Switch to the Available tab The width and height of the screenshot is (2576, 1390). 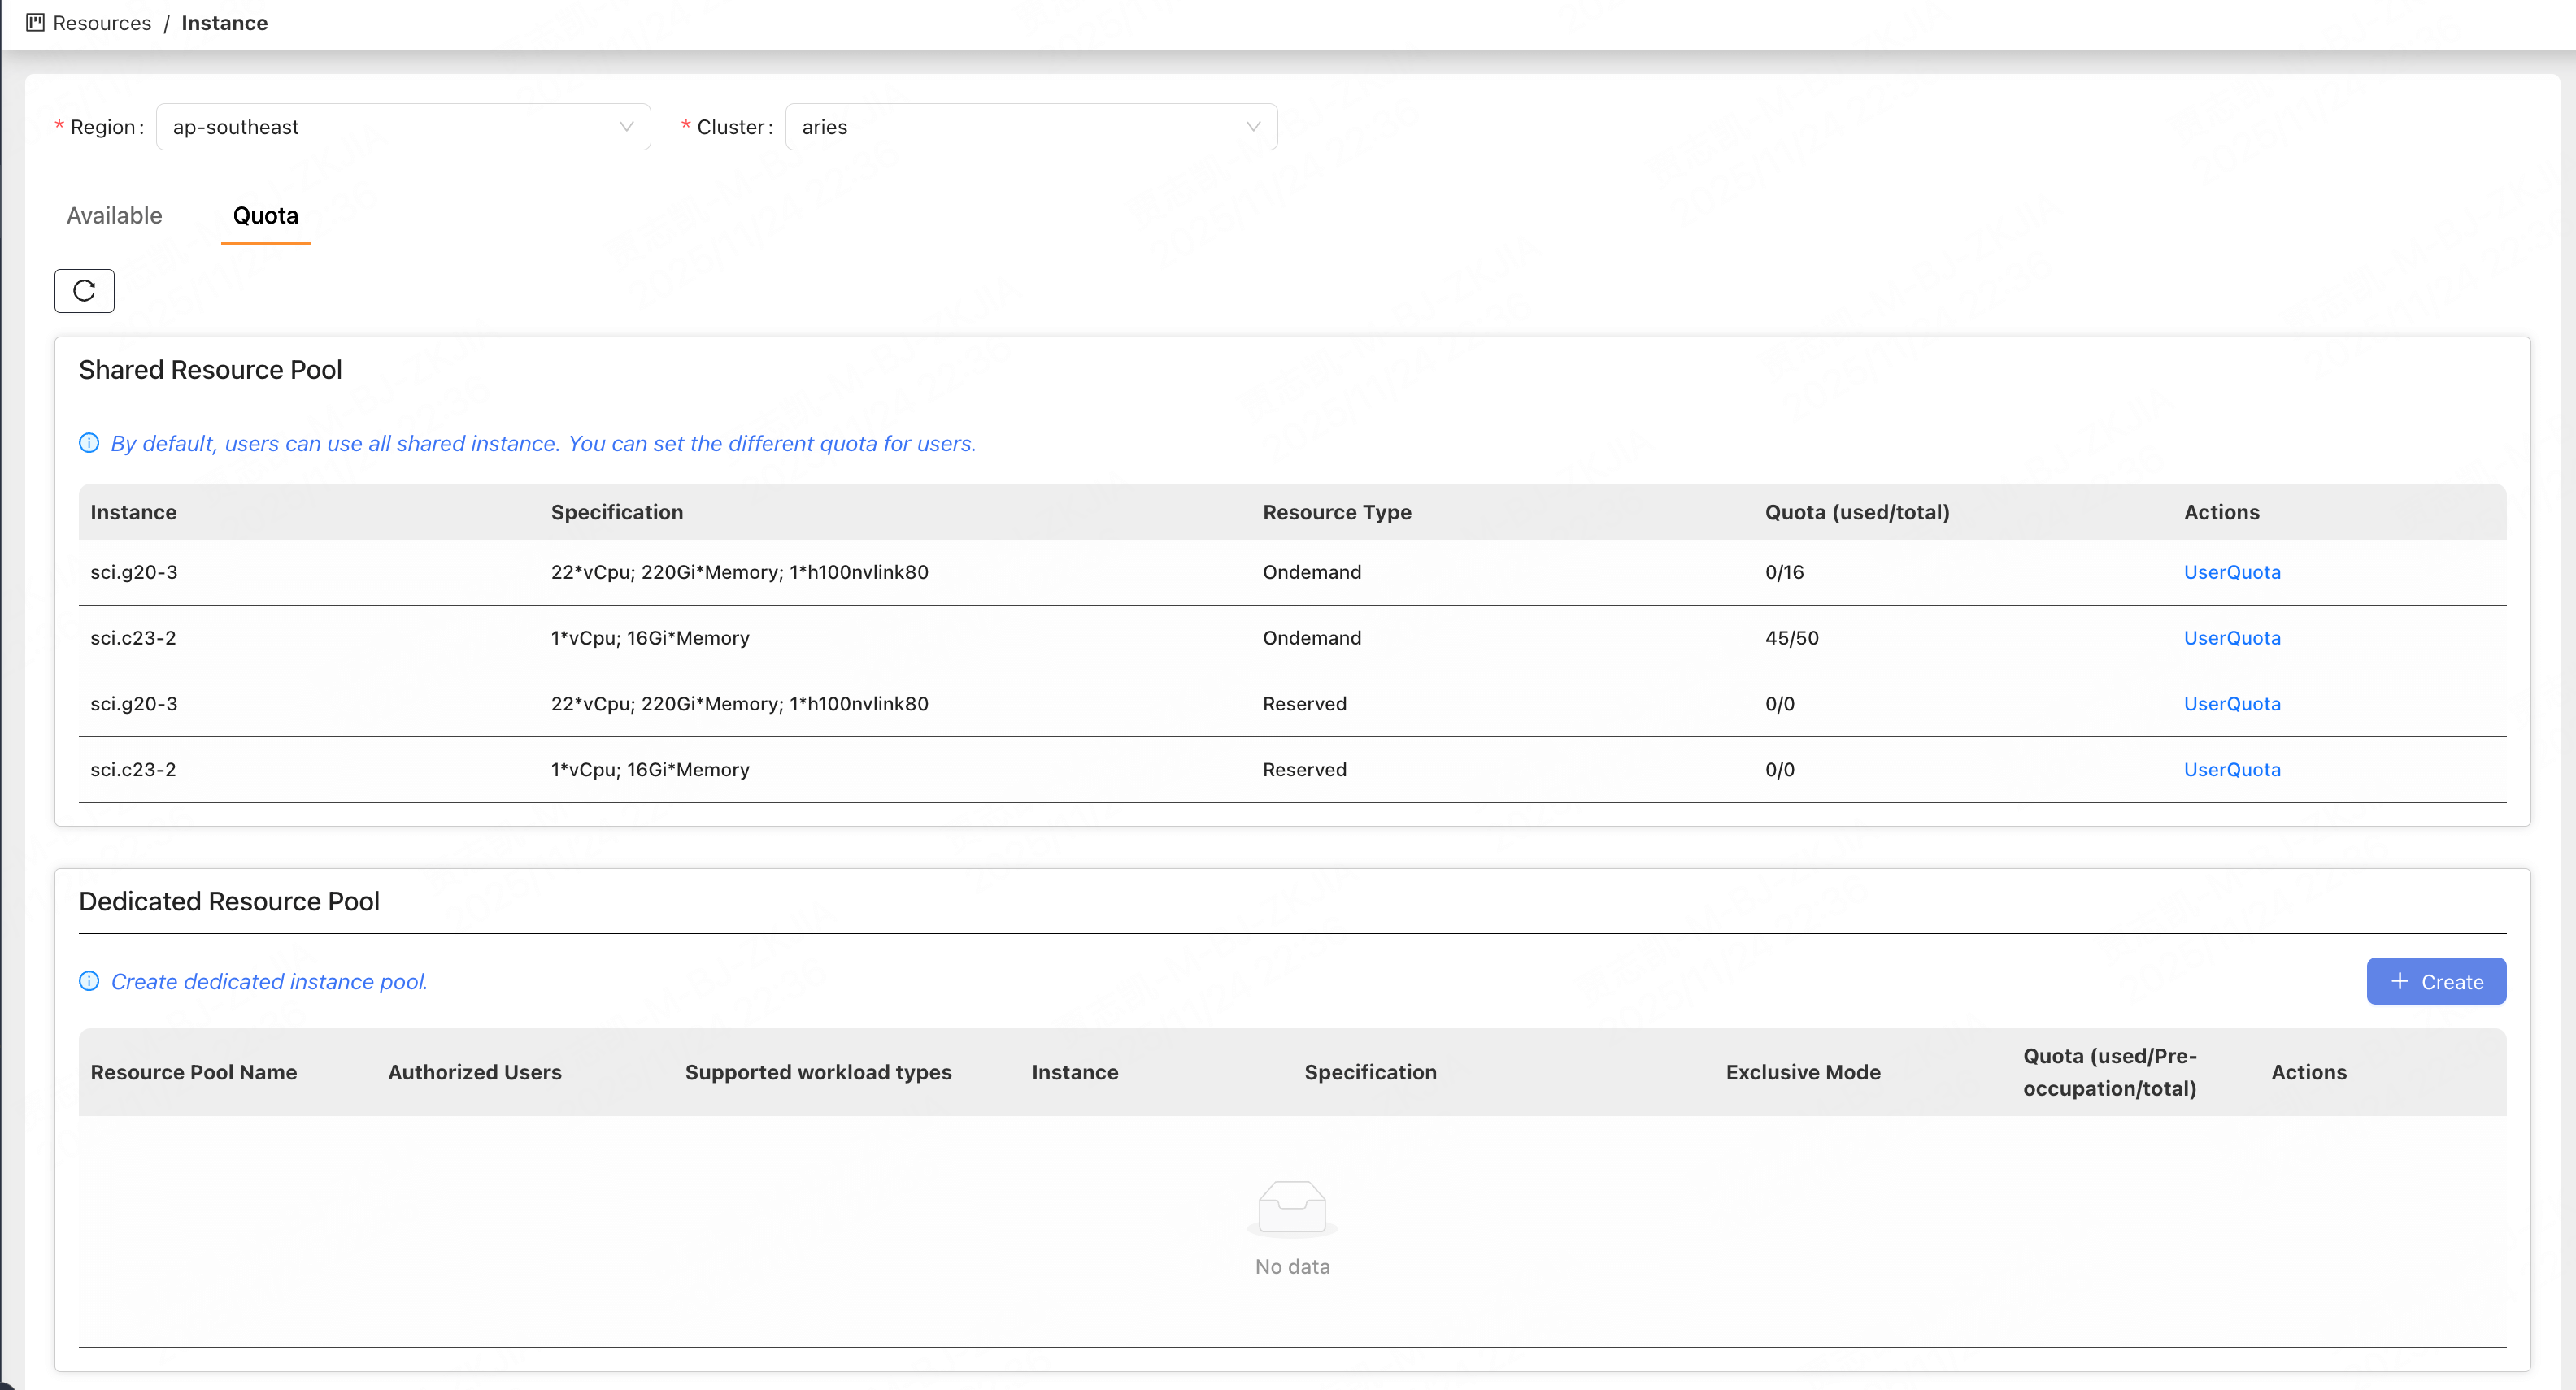[114, 215]
